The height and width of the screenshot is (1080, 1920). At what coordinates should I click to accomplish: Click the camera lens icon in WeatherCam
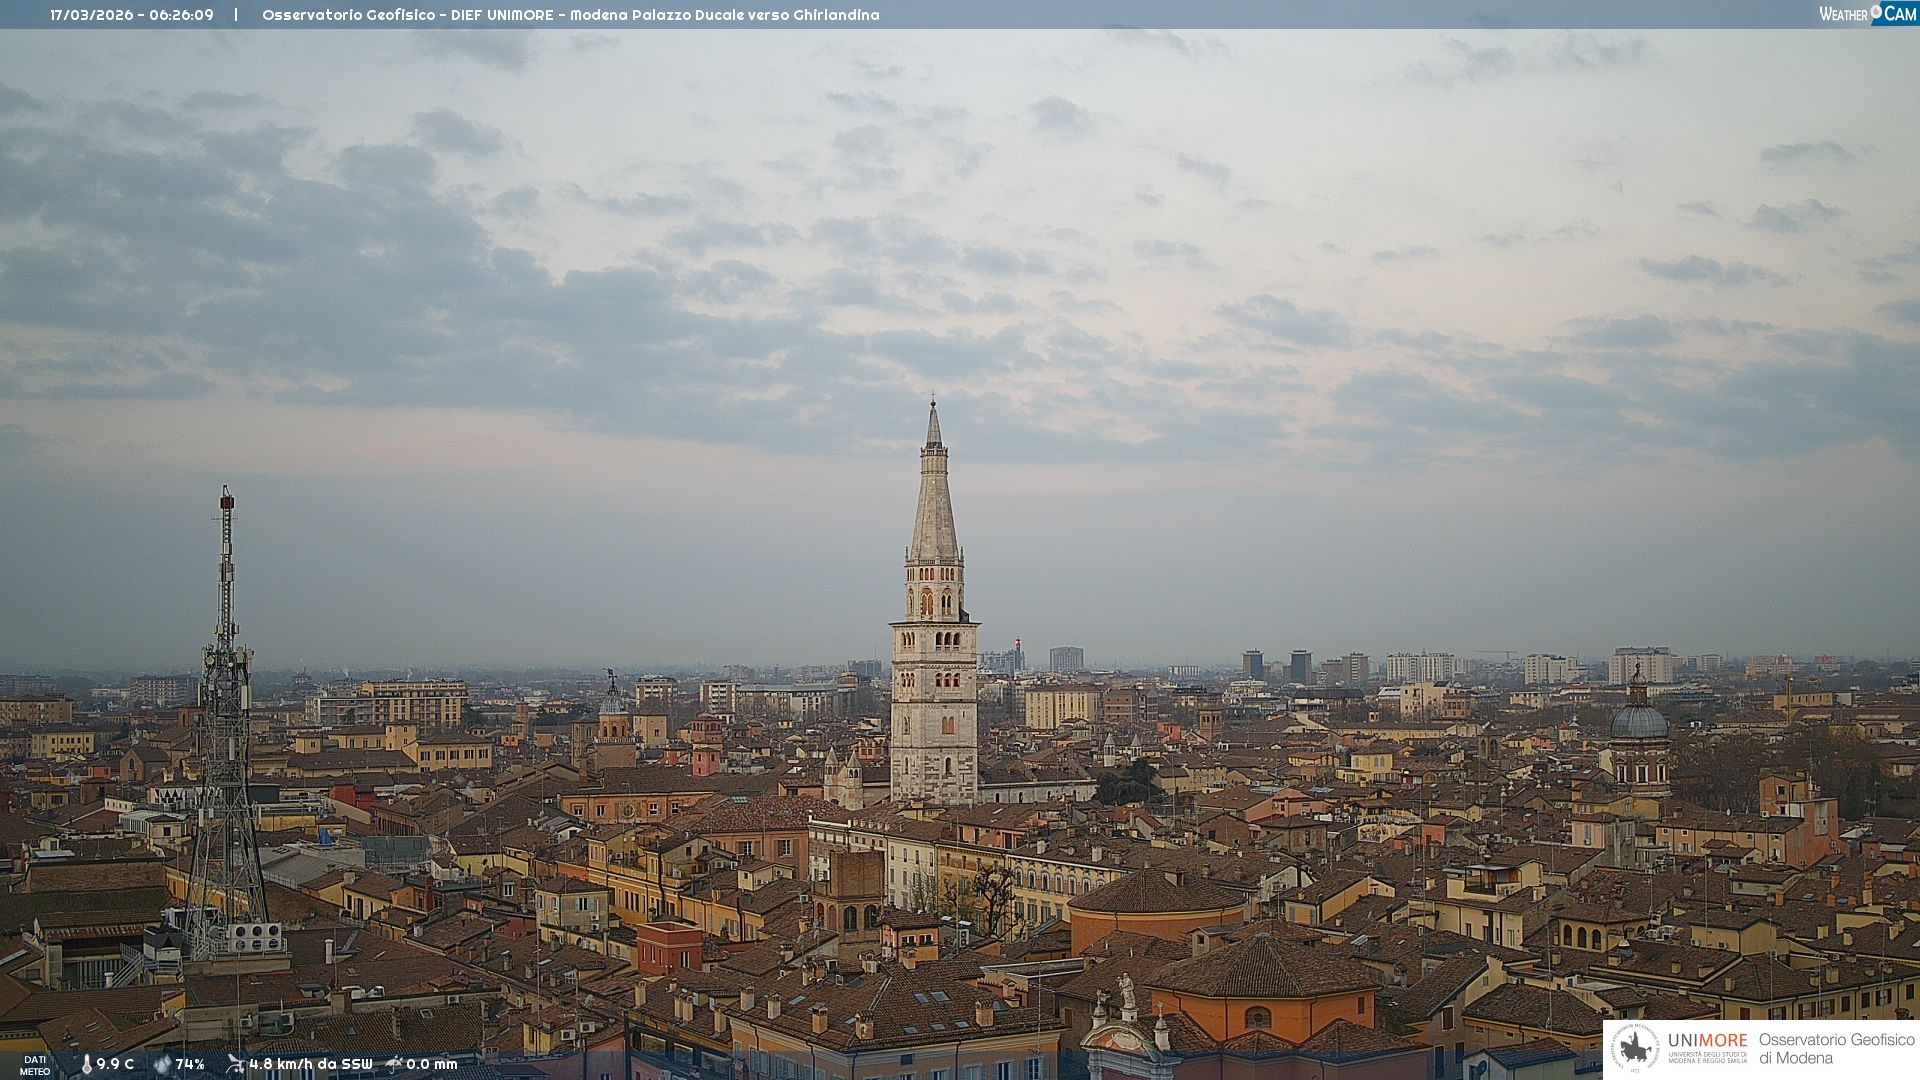(1876, 12)
